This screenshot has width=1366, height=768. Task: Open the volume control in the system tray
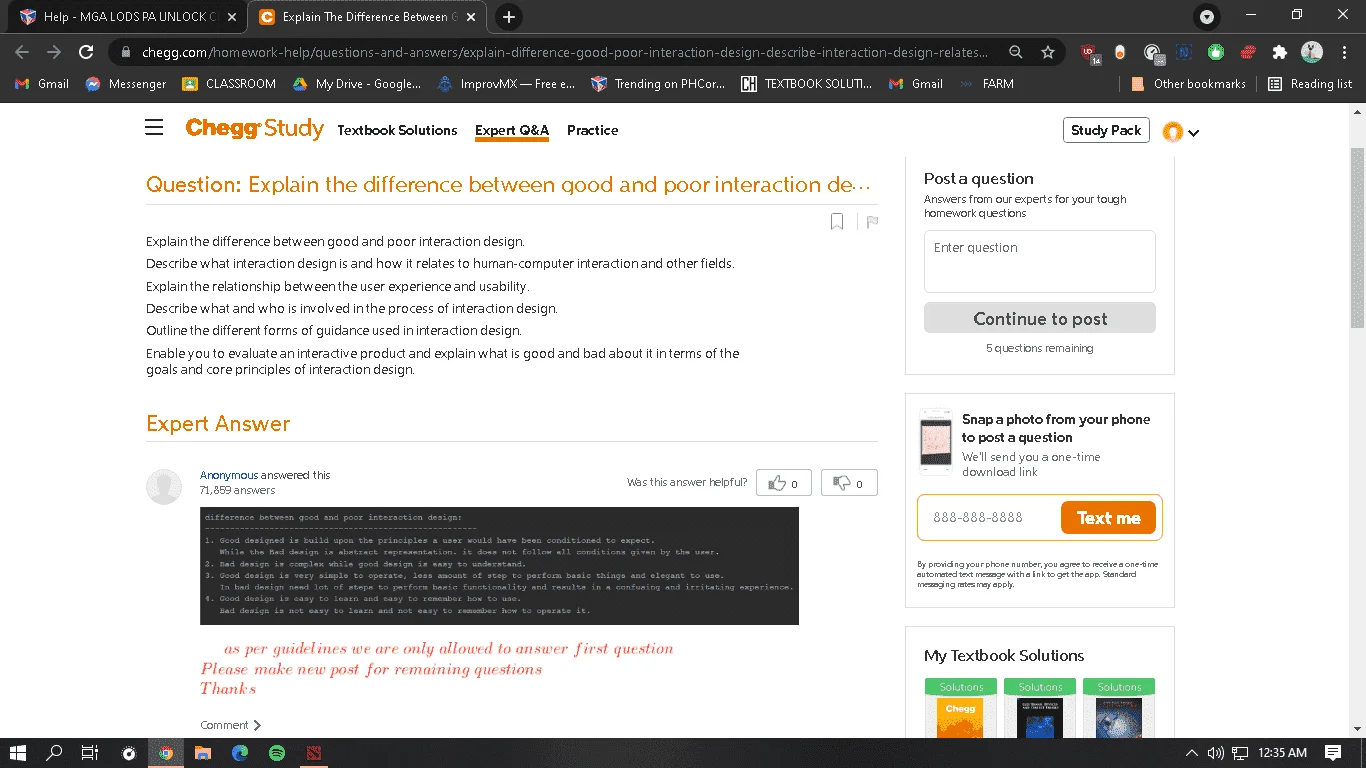pyautogui.click(x=1216, y=753)
